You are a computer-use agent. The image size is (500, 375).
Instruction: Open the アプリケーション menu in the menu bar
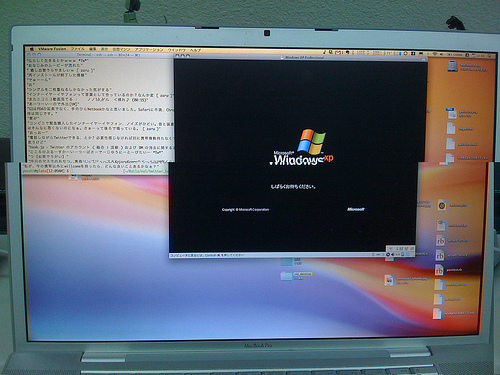point(149,50)
